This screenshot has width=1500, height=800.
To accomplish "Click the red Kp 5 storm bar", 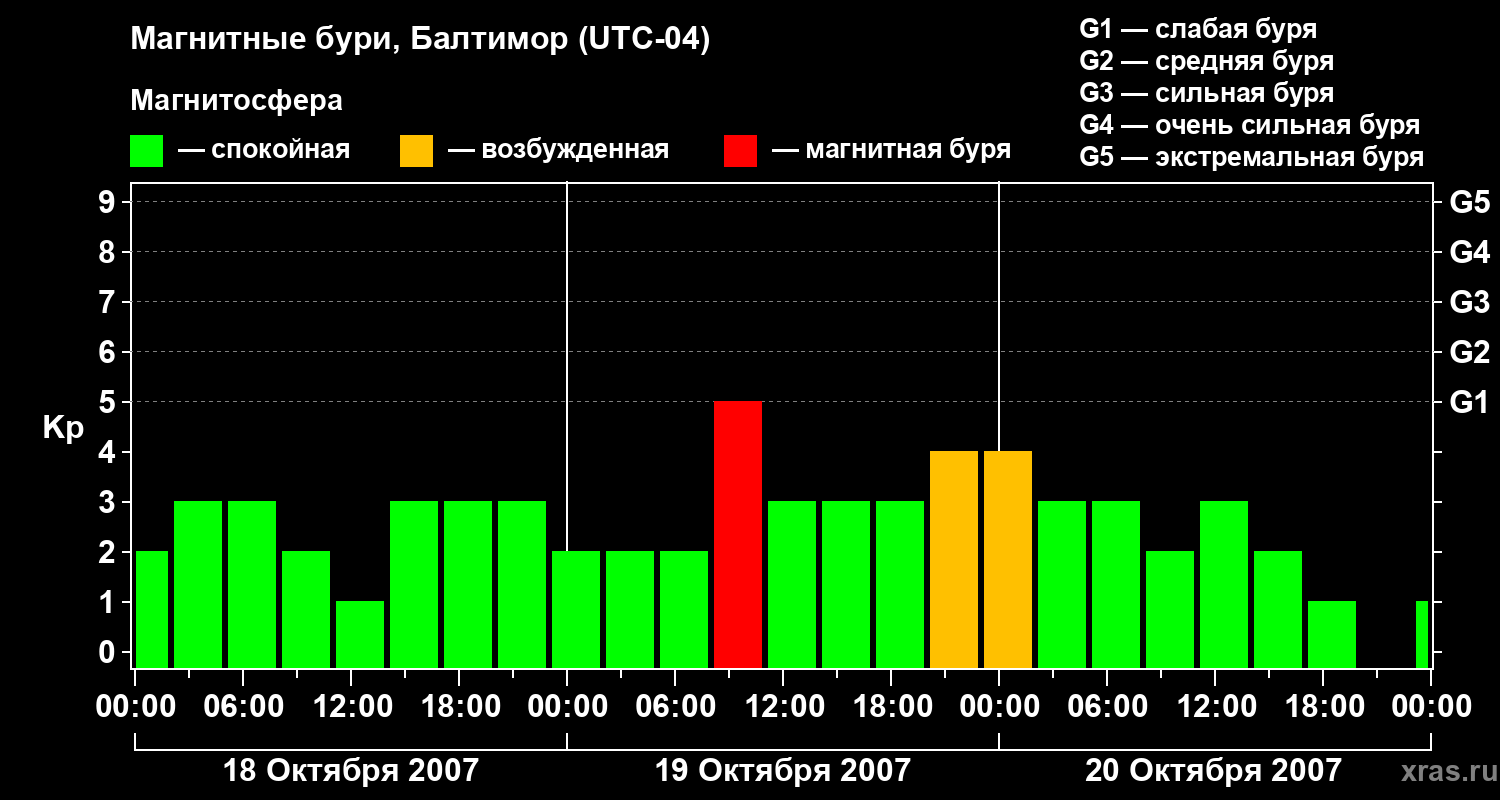I will [x=738, y=534].
